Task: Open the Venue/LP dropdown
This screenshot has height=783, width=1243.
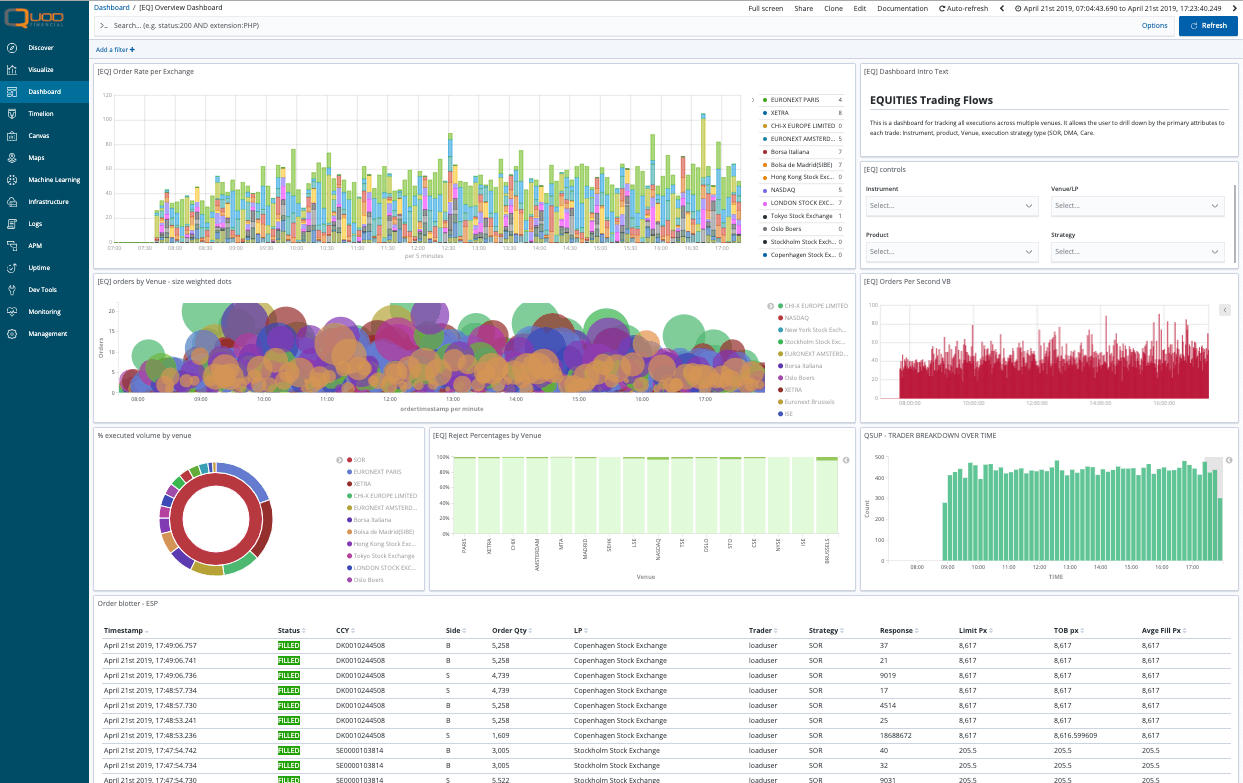Action: coord(1137,205)
